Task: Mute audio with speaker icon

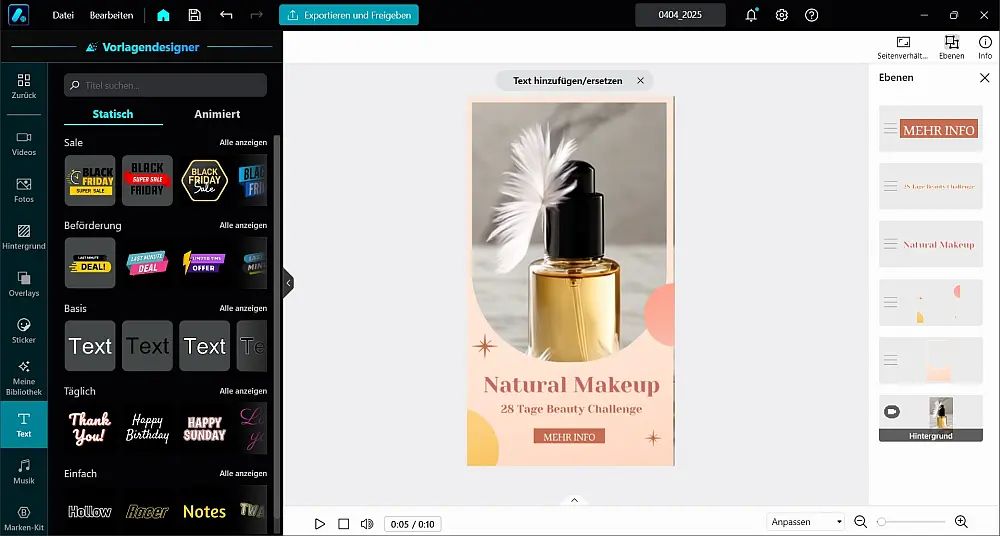Action: 367,524
